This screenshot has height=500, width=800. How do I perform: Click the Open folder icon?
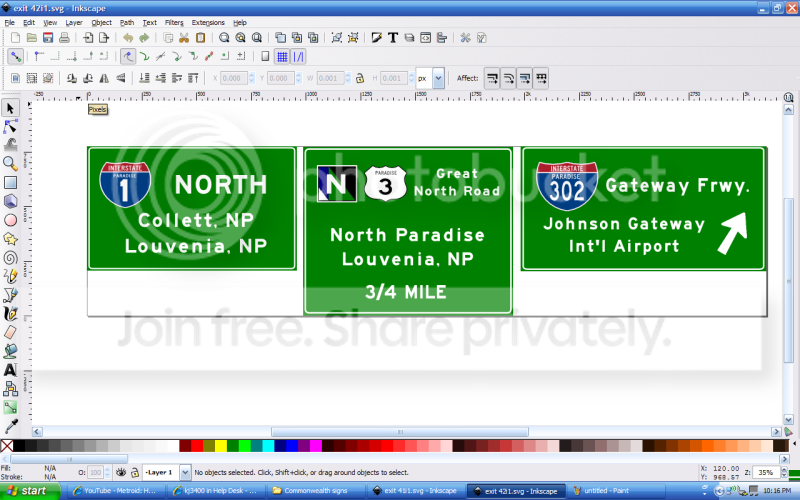(x=32, y=38)
